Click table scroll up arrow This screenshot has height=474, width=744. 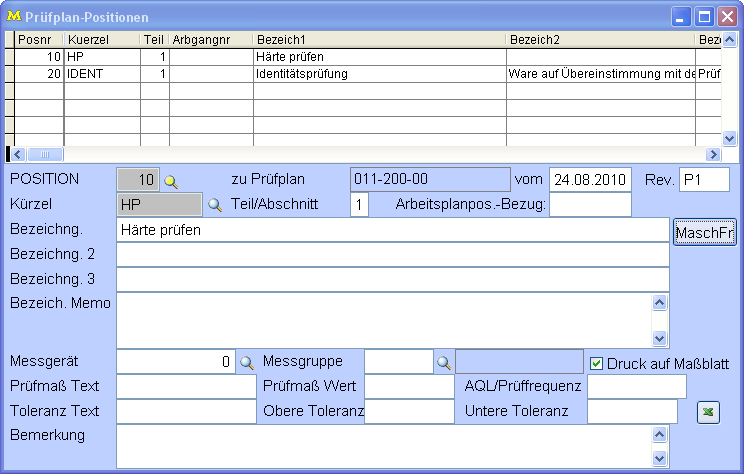click(729, 39)
